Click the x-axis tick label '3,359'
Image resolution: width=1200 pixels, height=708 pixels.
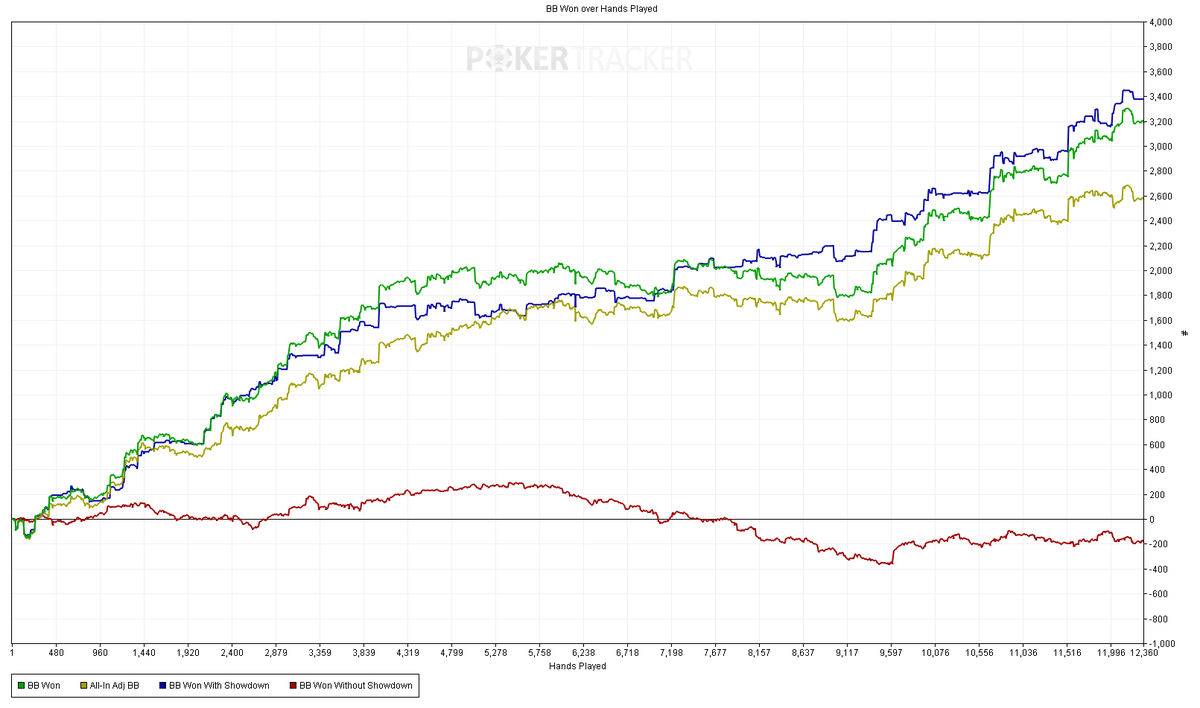320,653
